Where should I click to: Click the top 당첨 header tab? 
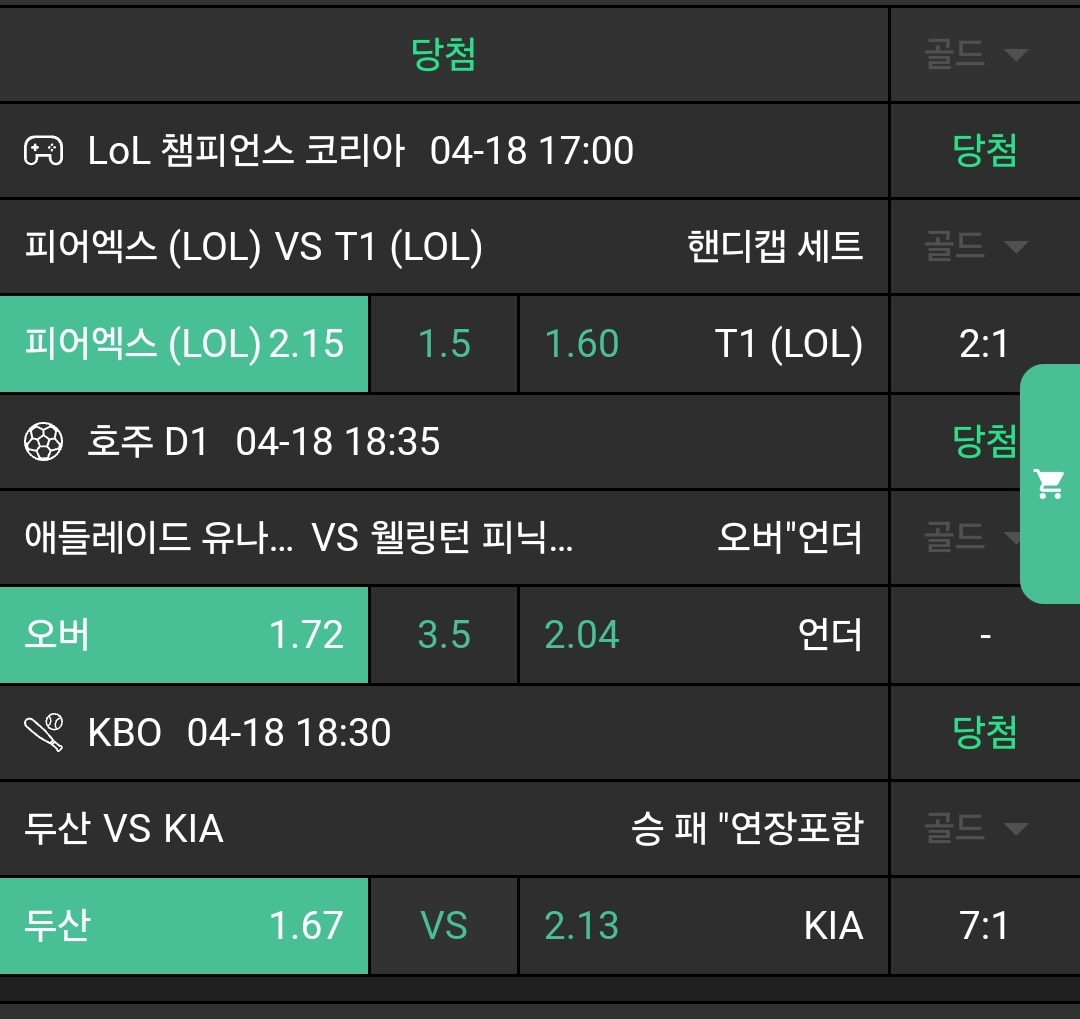pyautogui.click(x=444, y=54)
